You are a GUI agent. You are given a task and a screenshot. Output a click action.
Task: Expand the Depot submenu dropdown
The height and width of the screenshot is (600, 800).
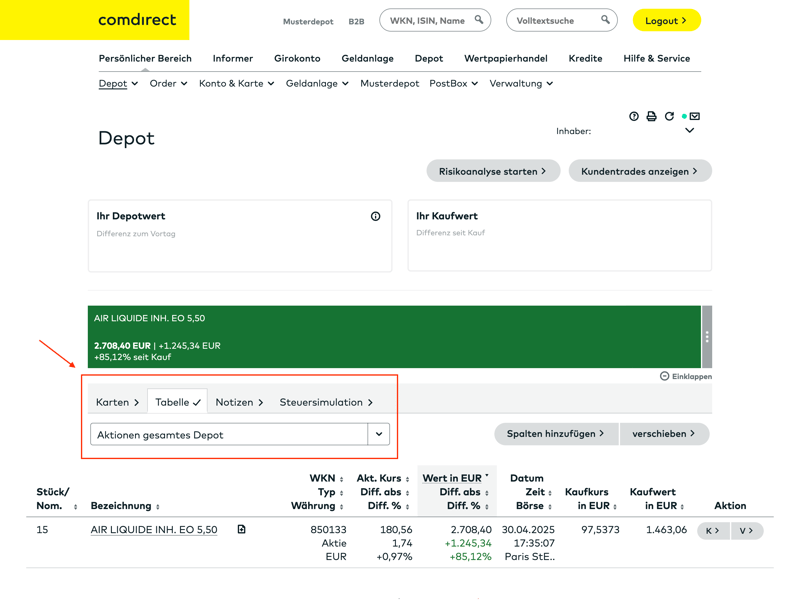[135, 84]
